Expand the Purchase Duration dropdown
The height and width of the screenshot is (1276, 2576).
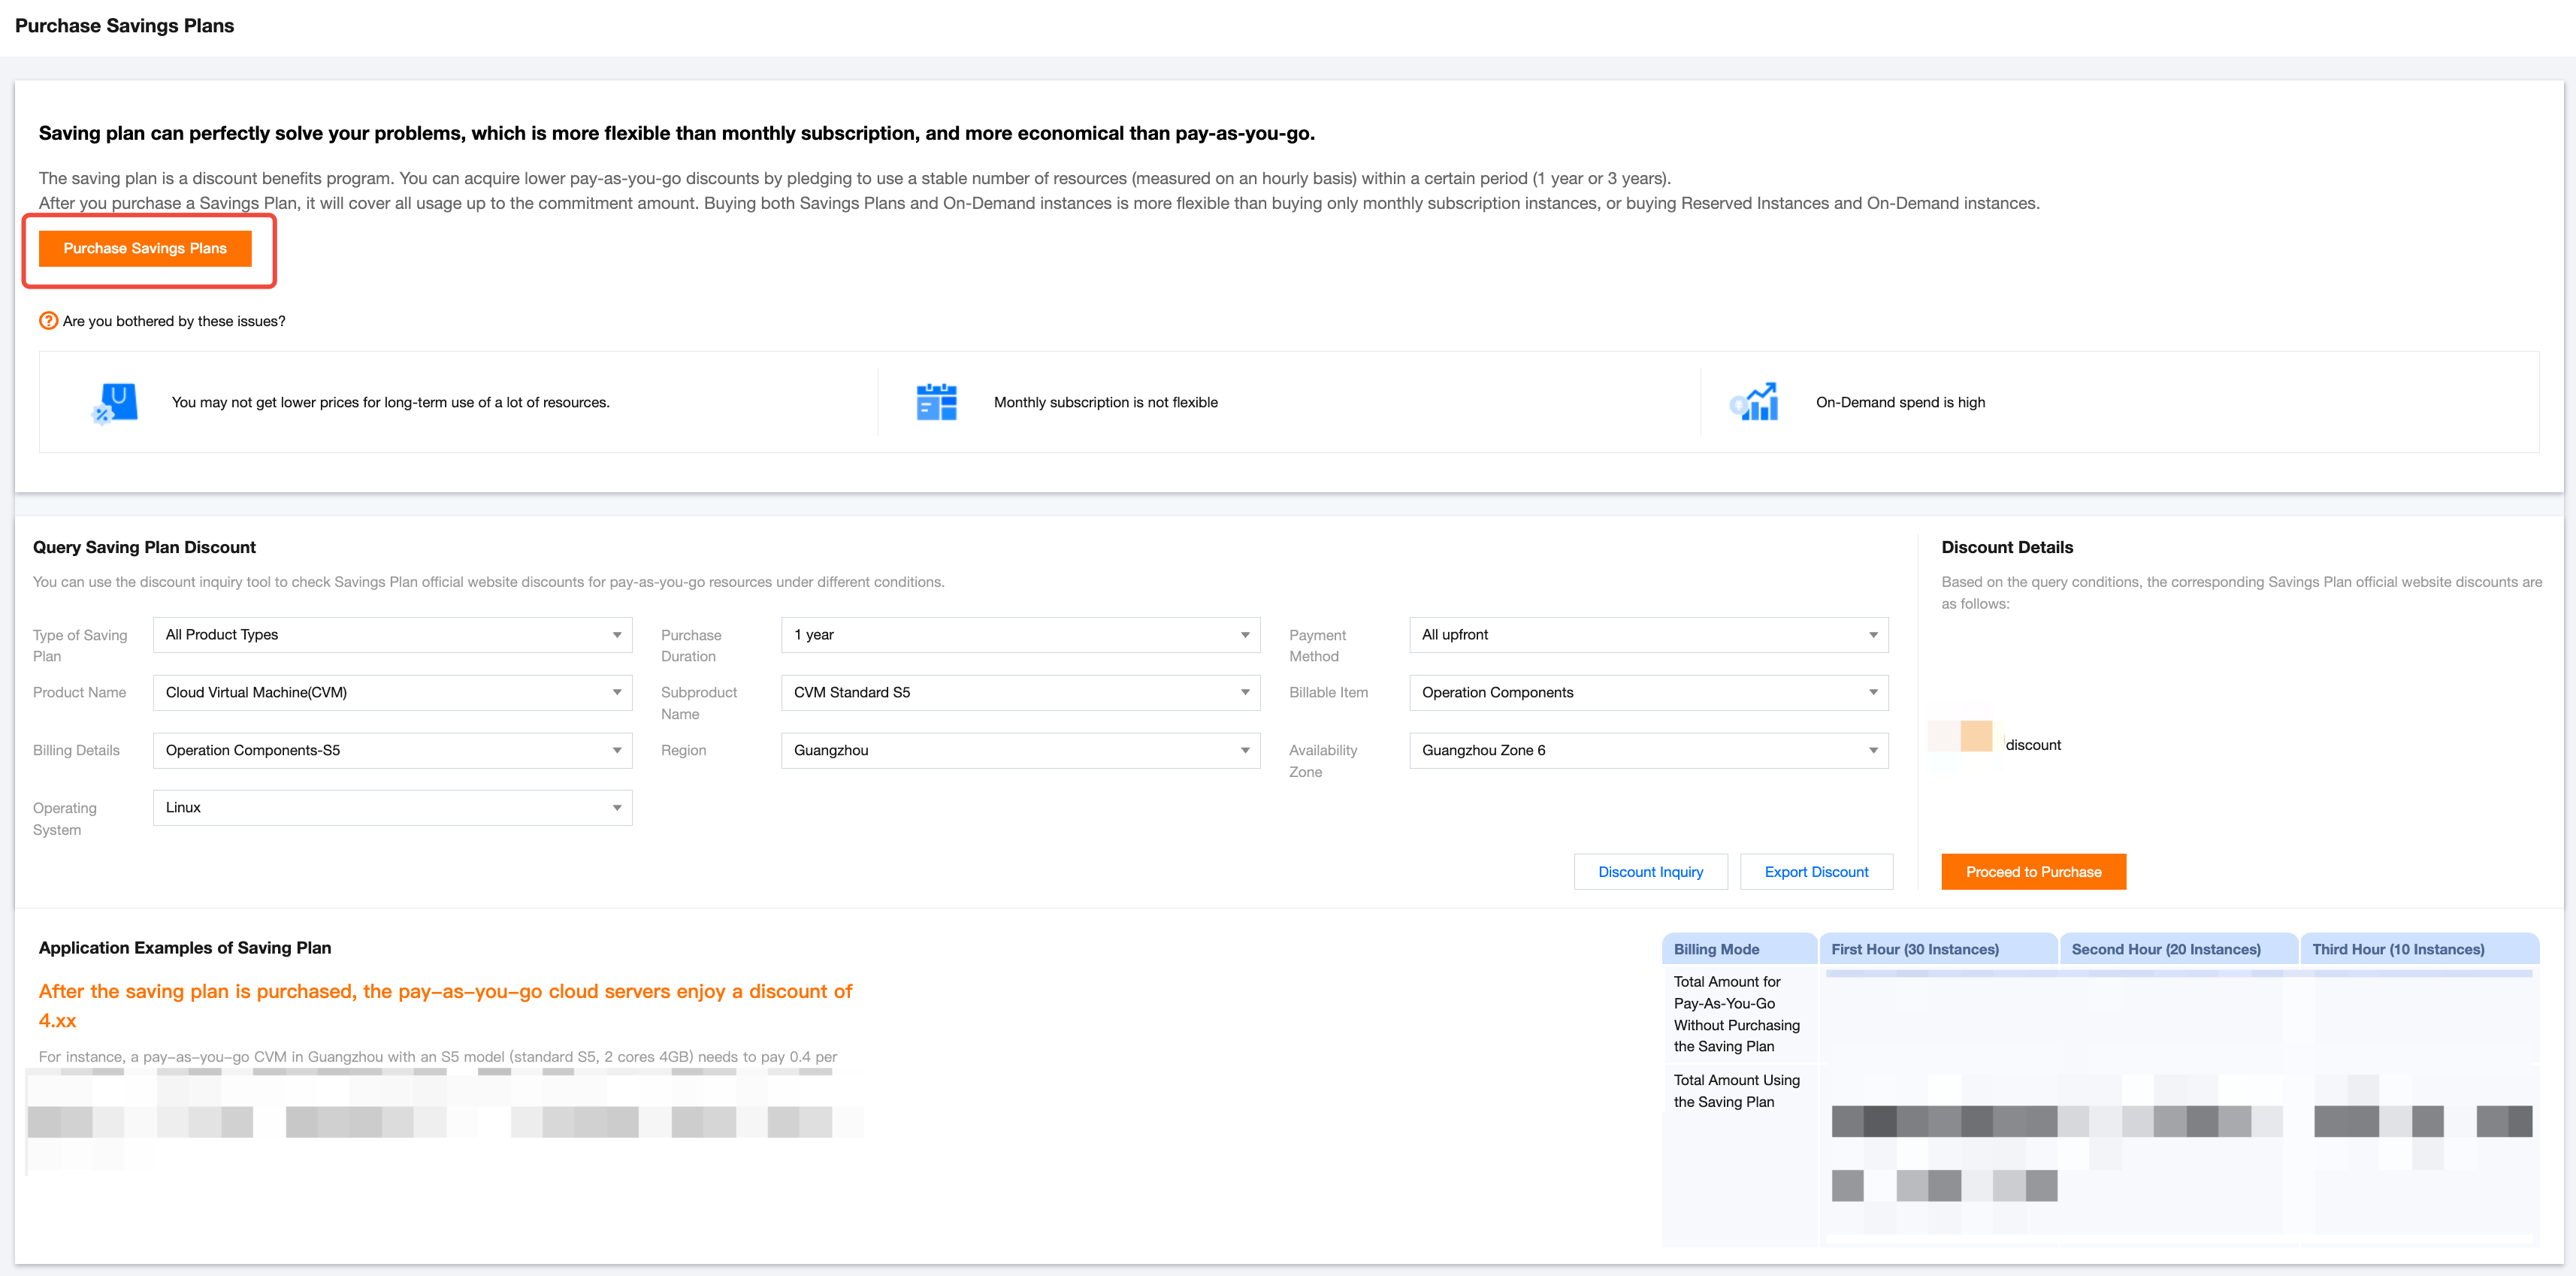[1020, 635]
